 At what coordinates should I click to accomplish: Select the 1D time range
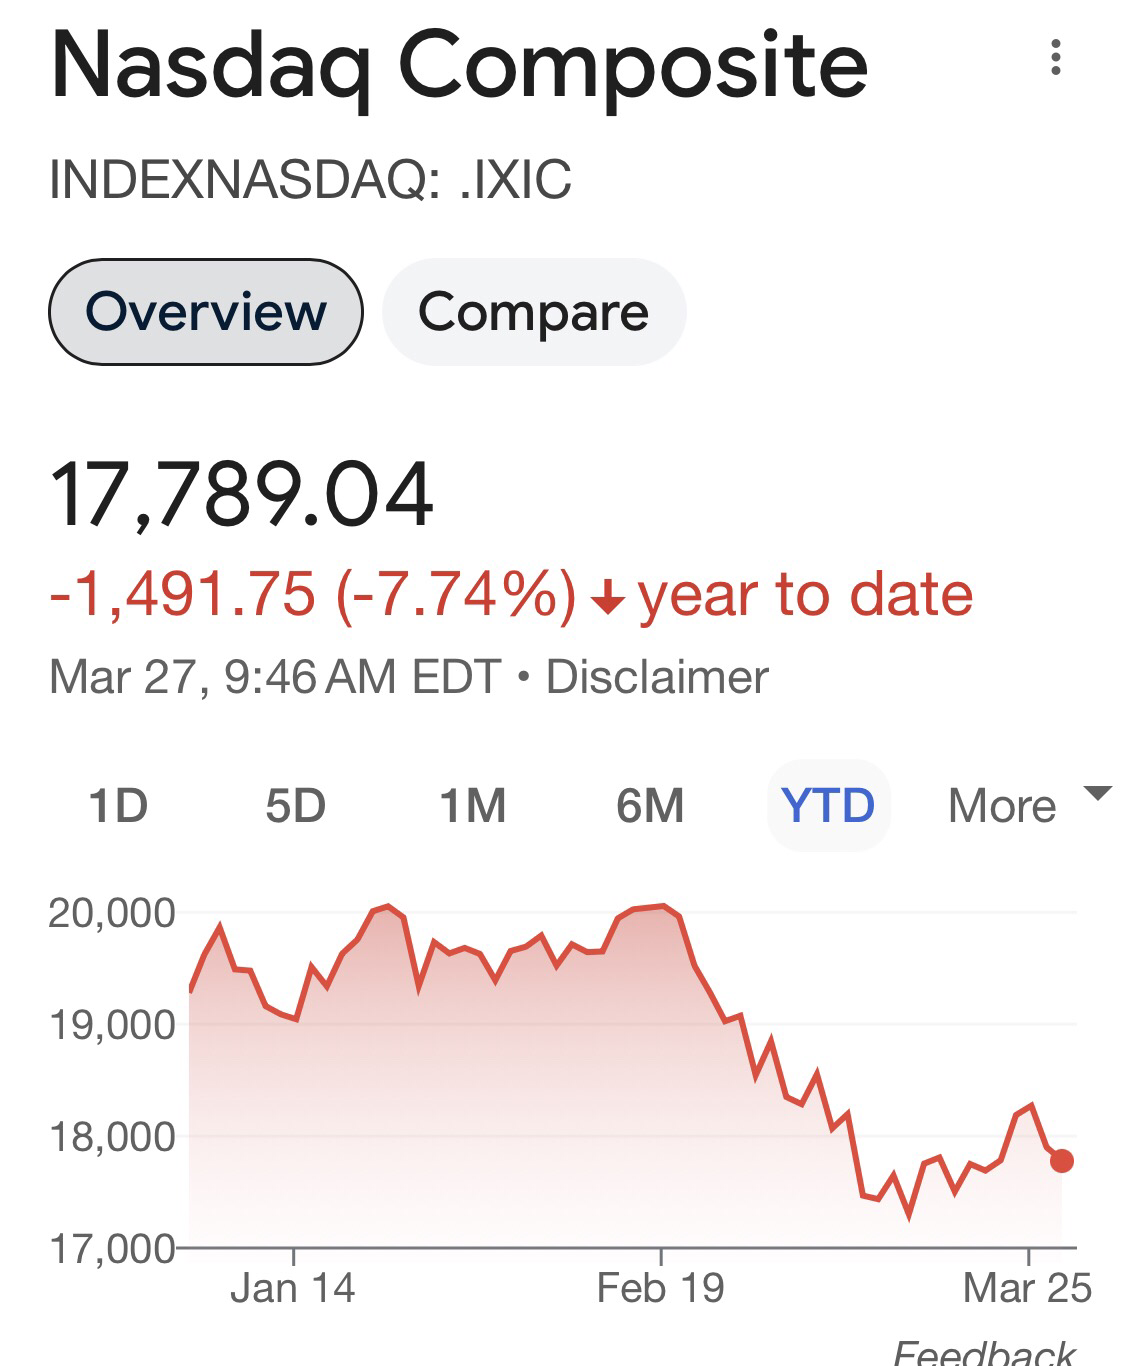point(118,806)
